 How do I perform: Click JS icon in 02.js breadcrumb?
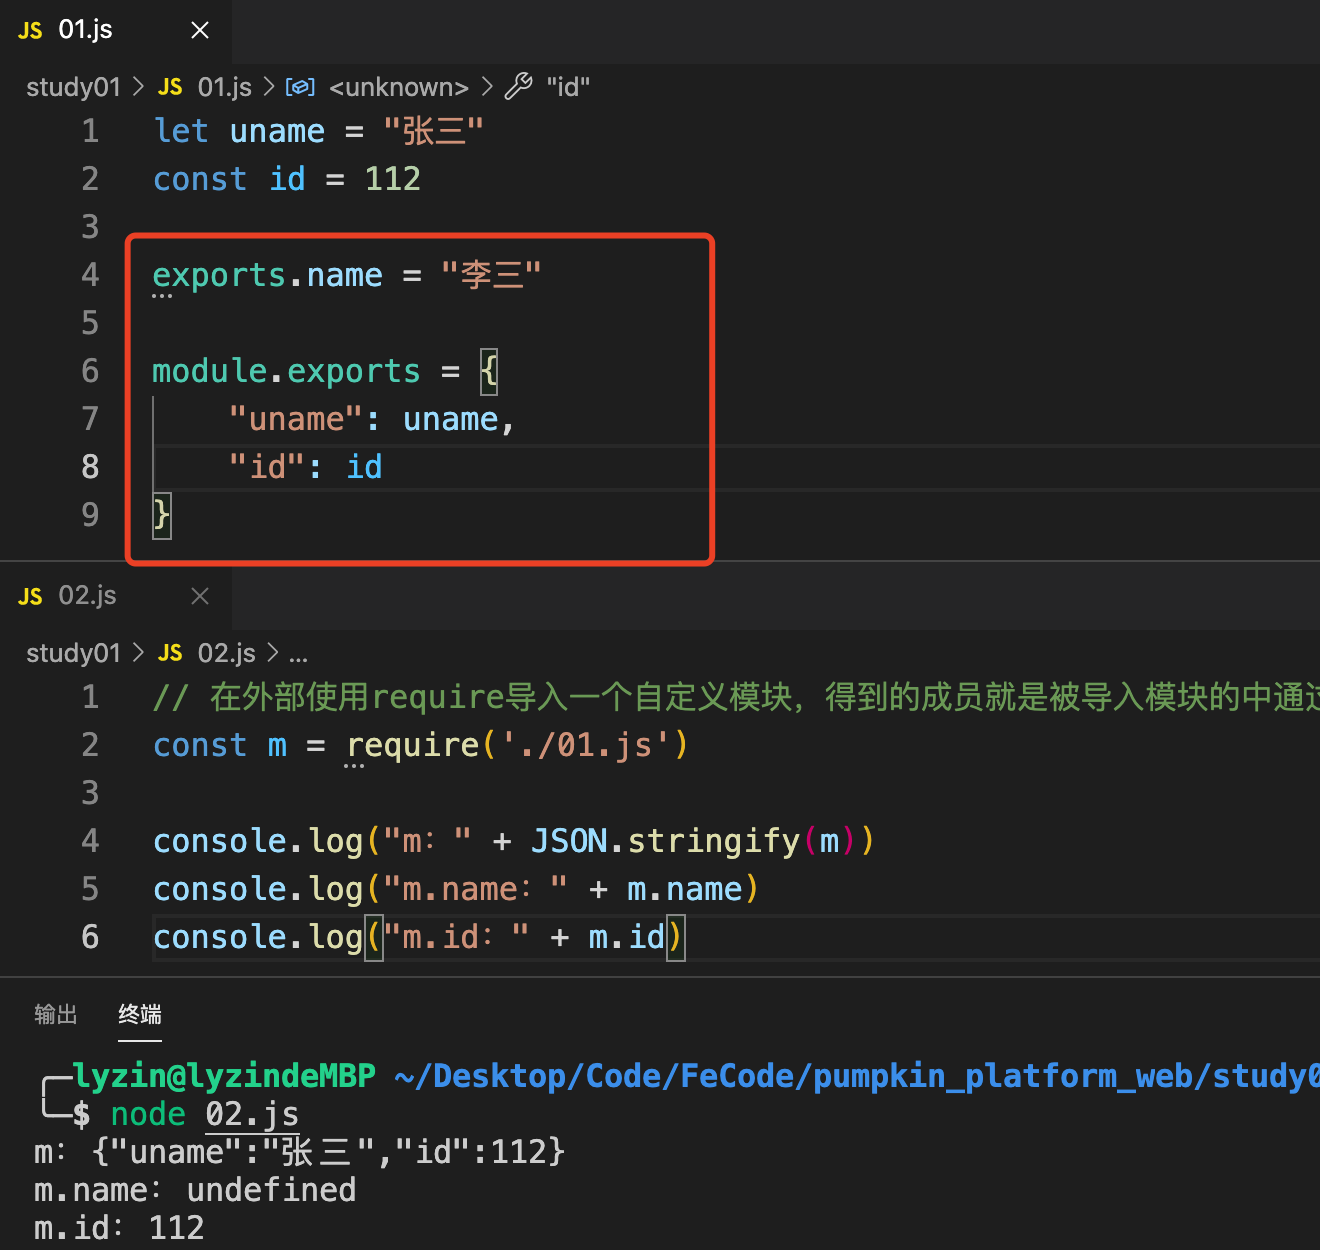[x=170, y=653]
